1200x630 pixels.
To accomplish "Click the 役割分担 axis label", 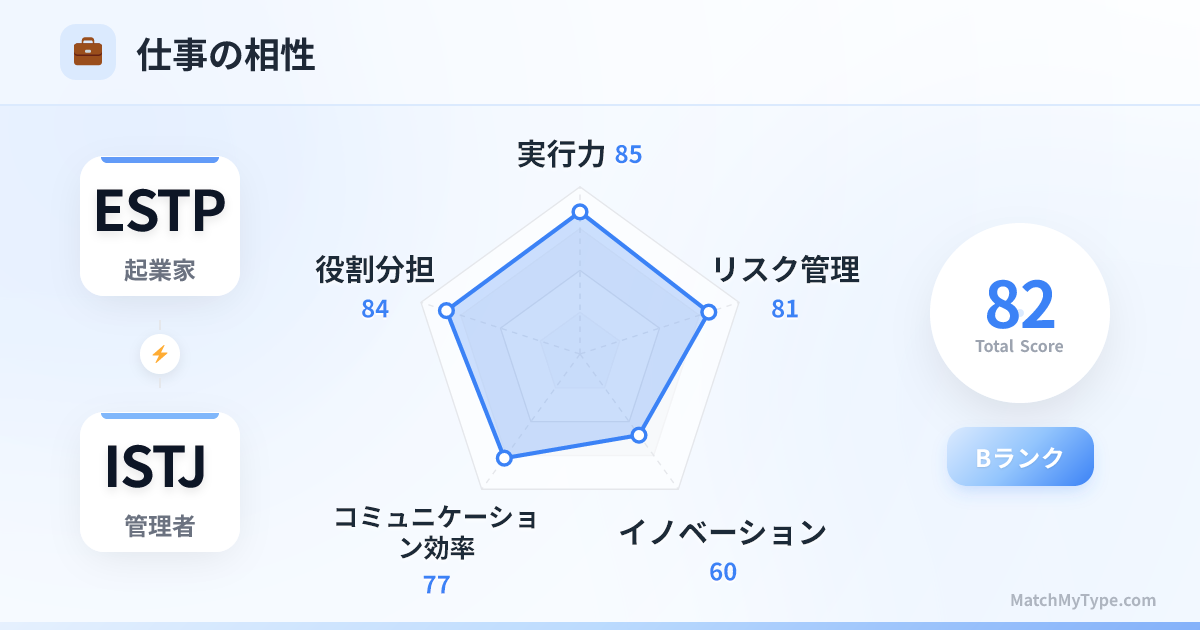I will [374, 270].
